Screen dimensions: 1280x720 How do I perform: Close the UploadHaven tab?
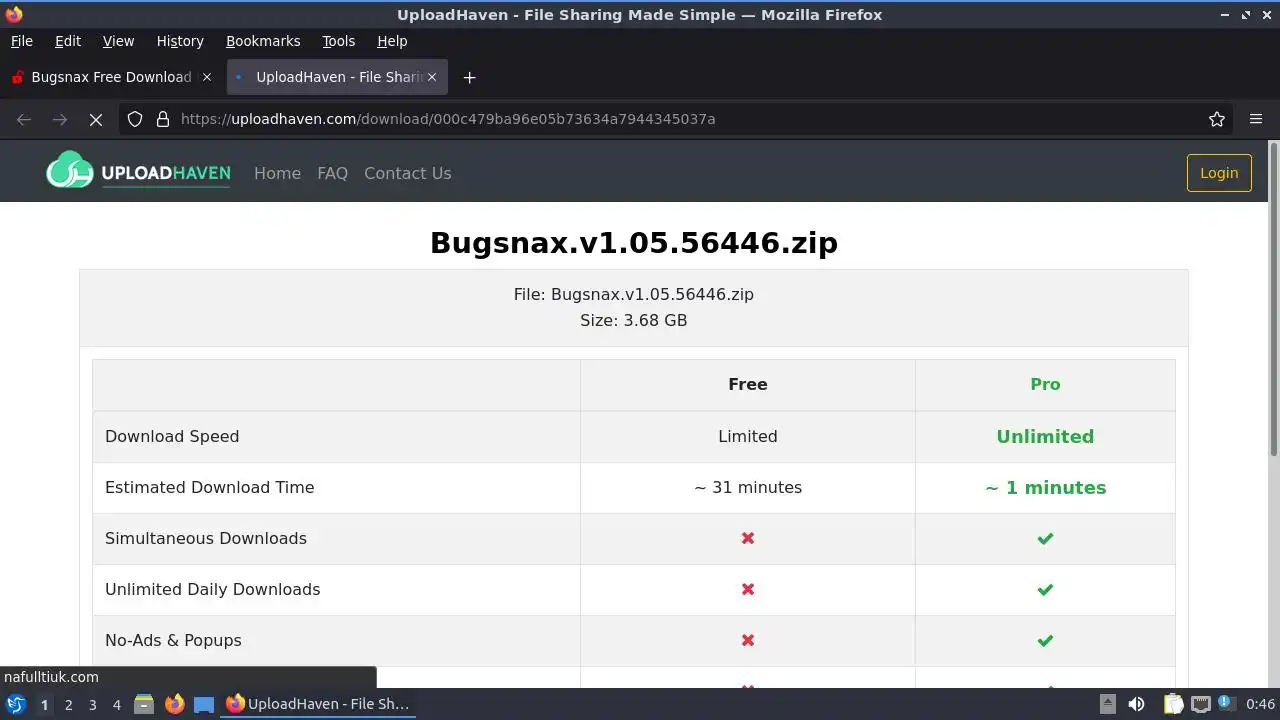[x=432, y=77]
